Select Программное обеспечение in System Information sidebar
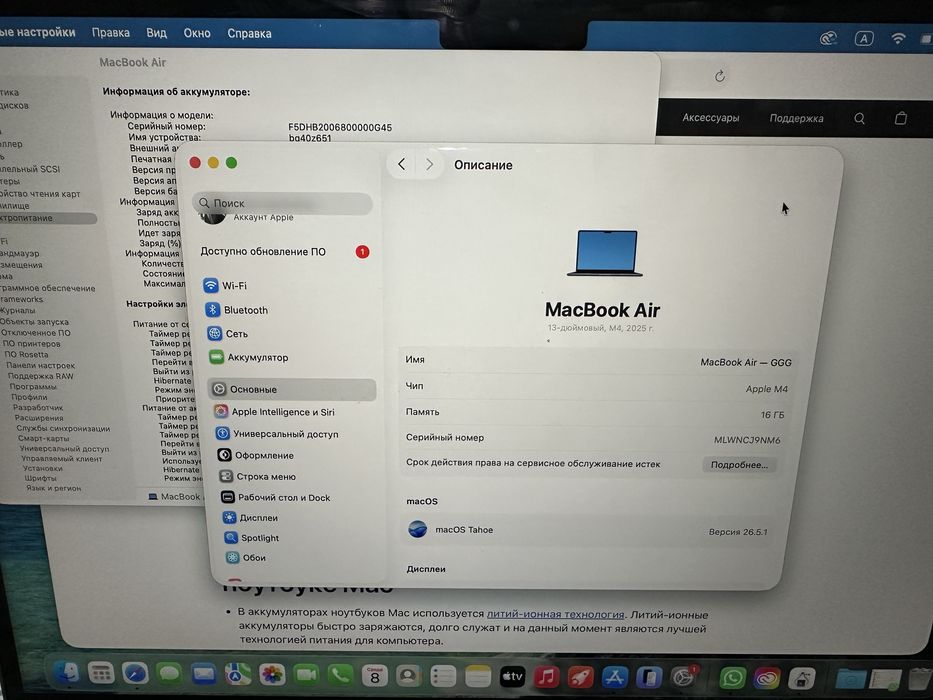 tap(47, 288)
